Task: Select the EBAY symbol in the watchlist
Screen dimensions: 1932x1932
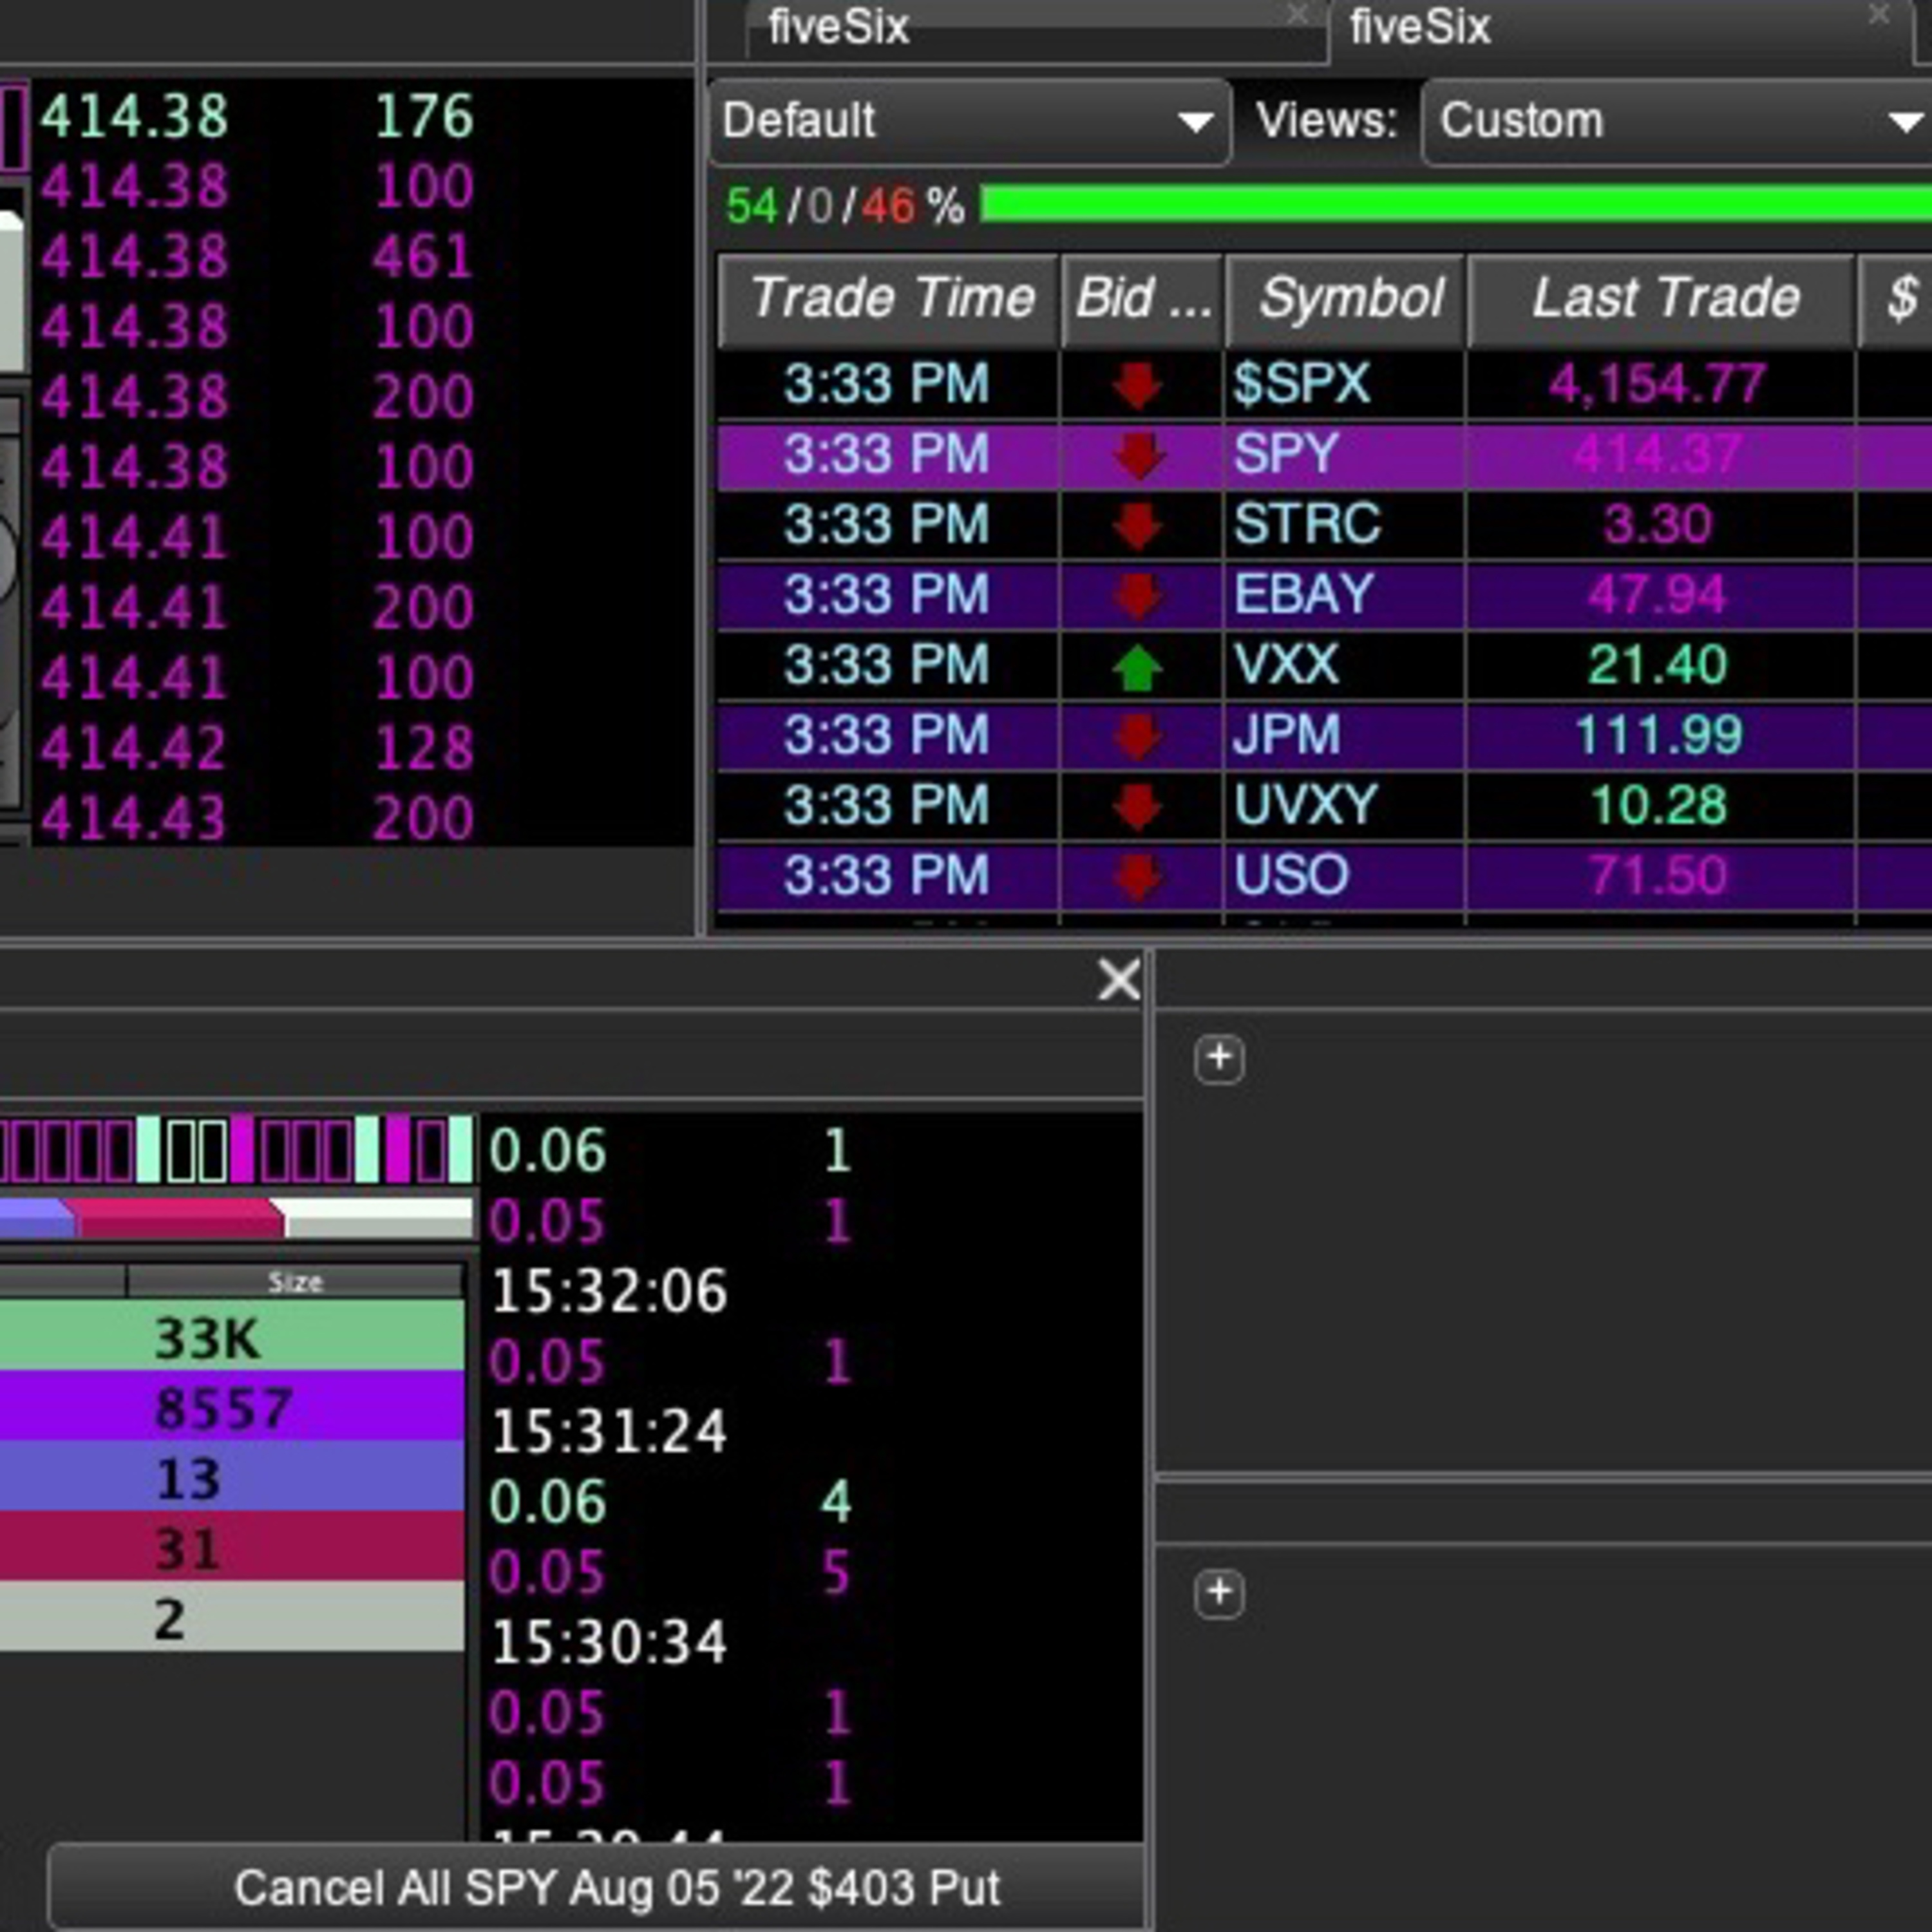Action: click(1303, 595)
